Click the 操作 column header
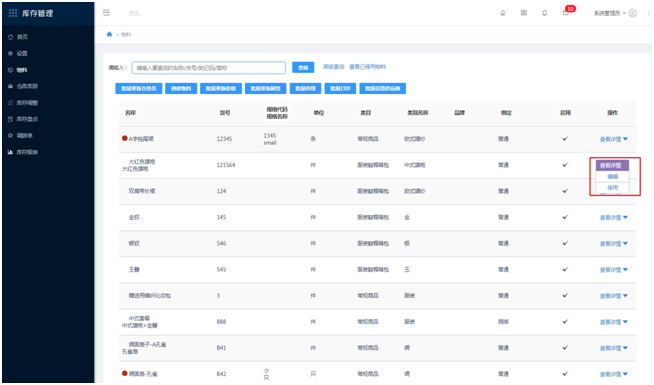The height and width of the screenshot is (385, 654). (612, 113)
